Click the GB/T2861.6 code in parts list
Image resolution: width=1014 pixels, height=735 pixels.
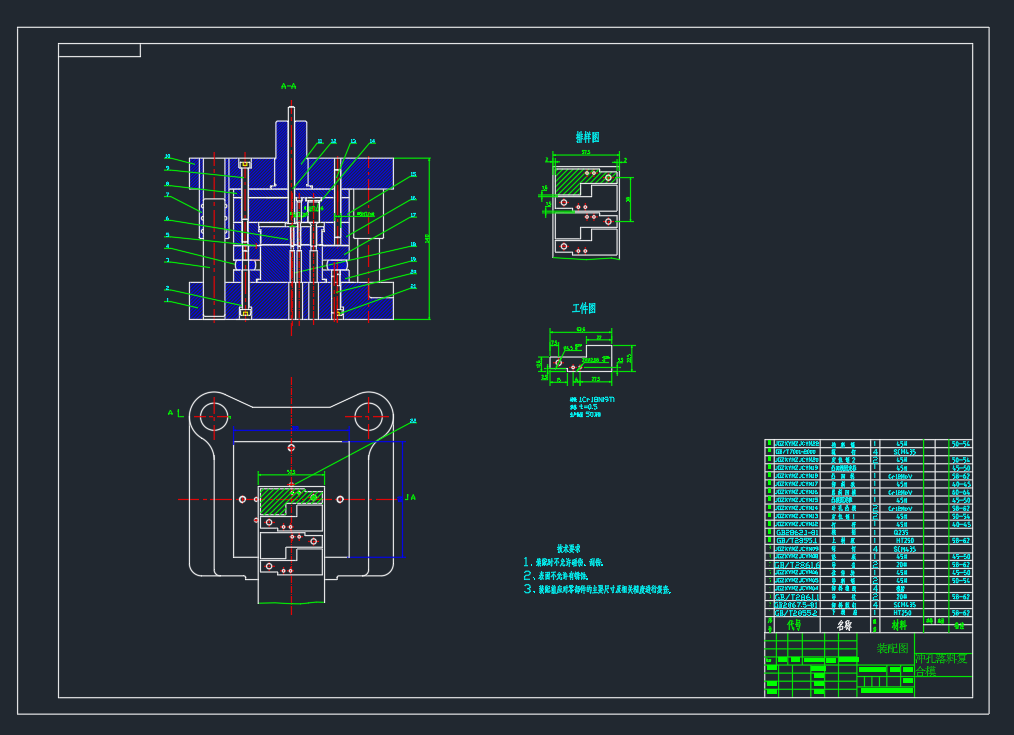click(x=797, y=565)
